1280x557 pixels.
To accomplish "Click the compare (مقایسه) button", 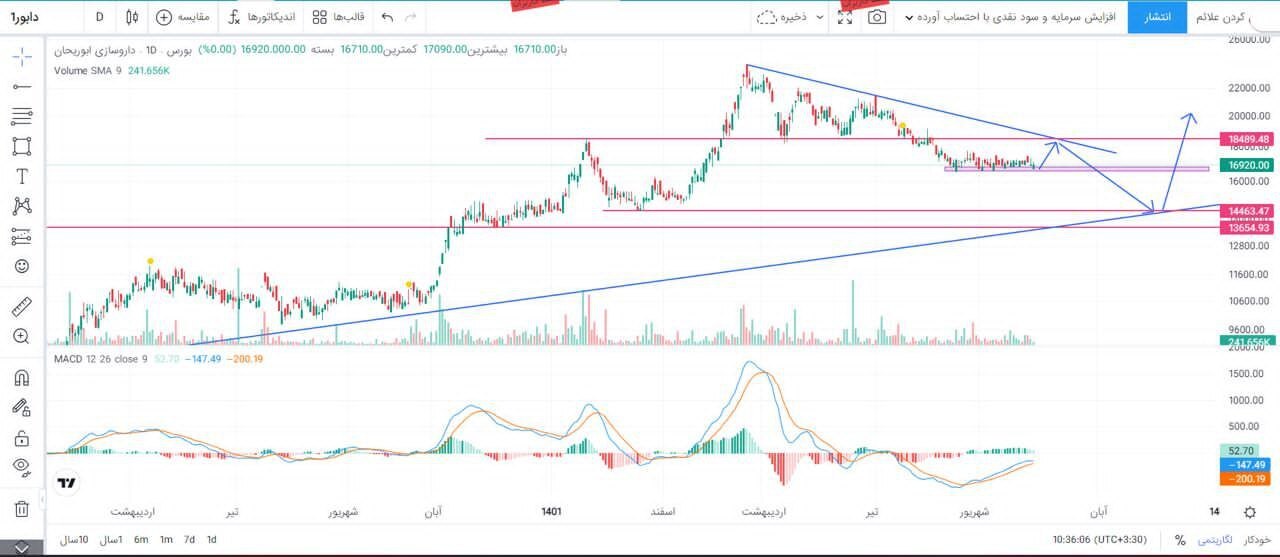I will click(183, 17).
